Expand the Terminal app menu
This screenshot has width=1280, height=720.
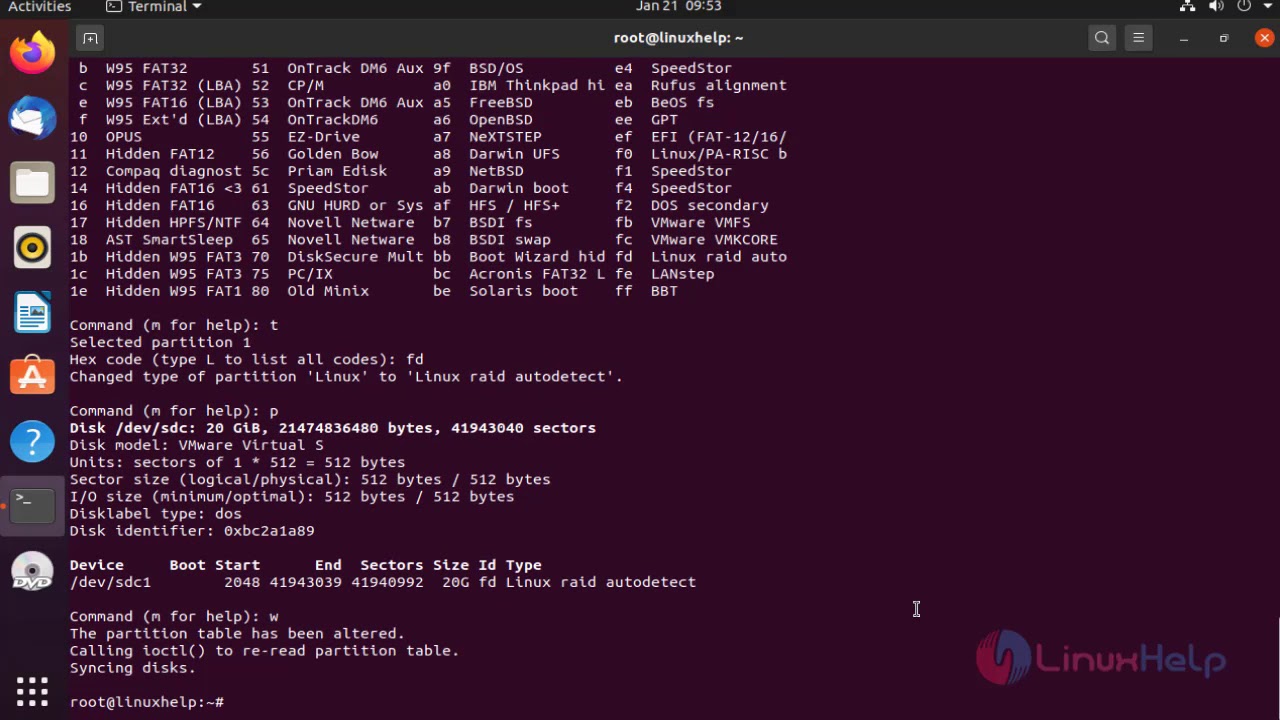[154, 7]
